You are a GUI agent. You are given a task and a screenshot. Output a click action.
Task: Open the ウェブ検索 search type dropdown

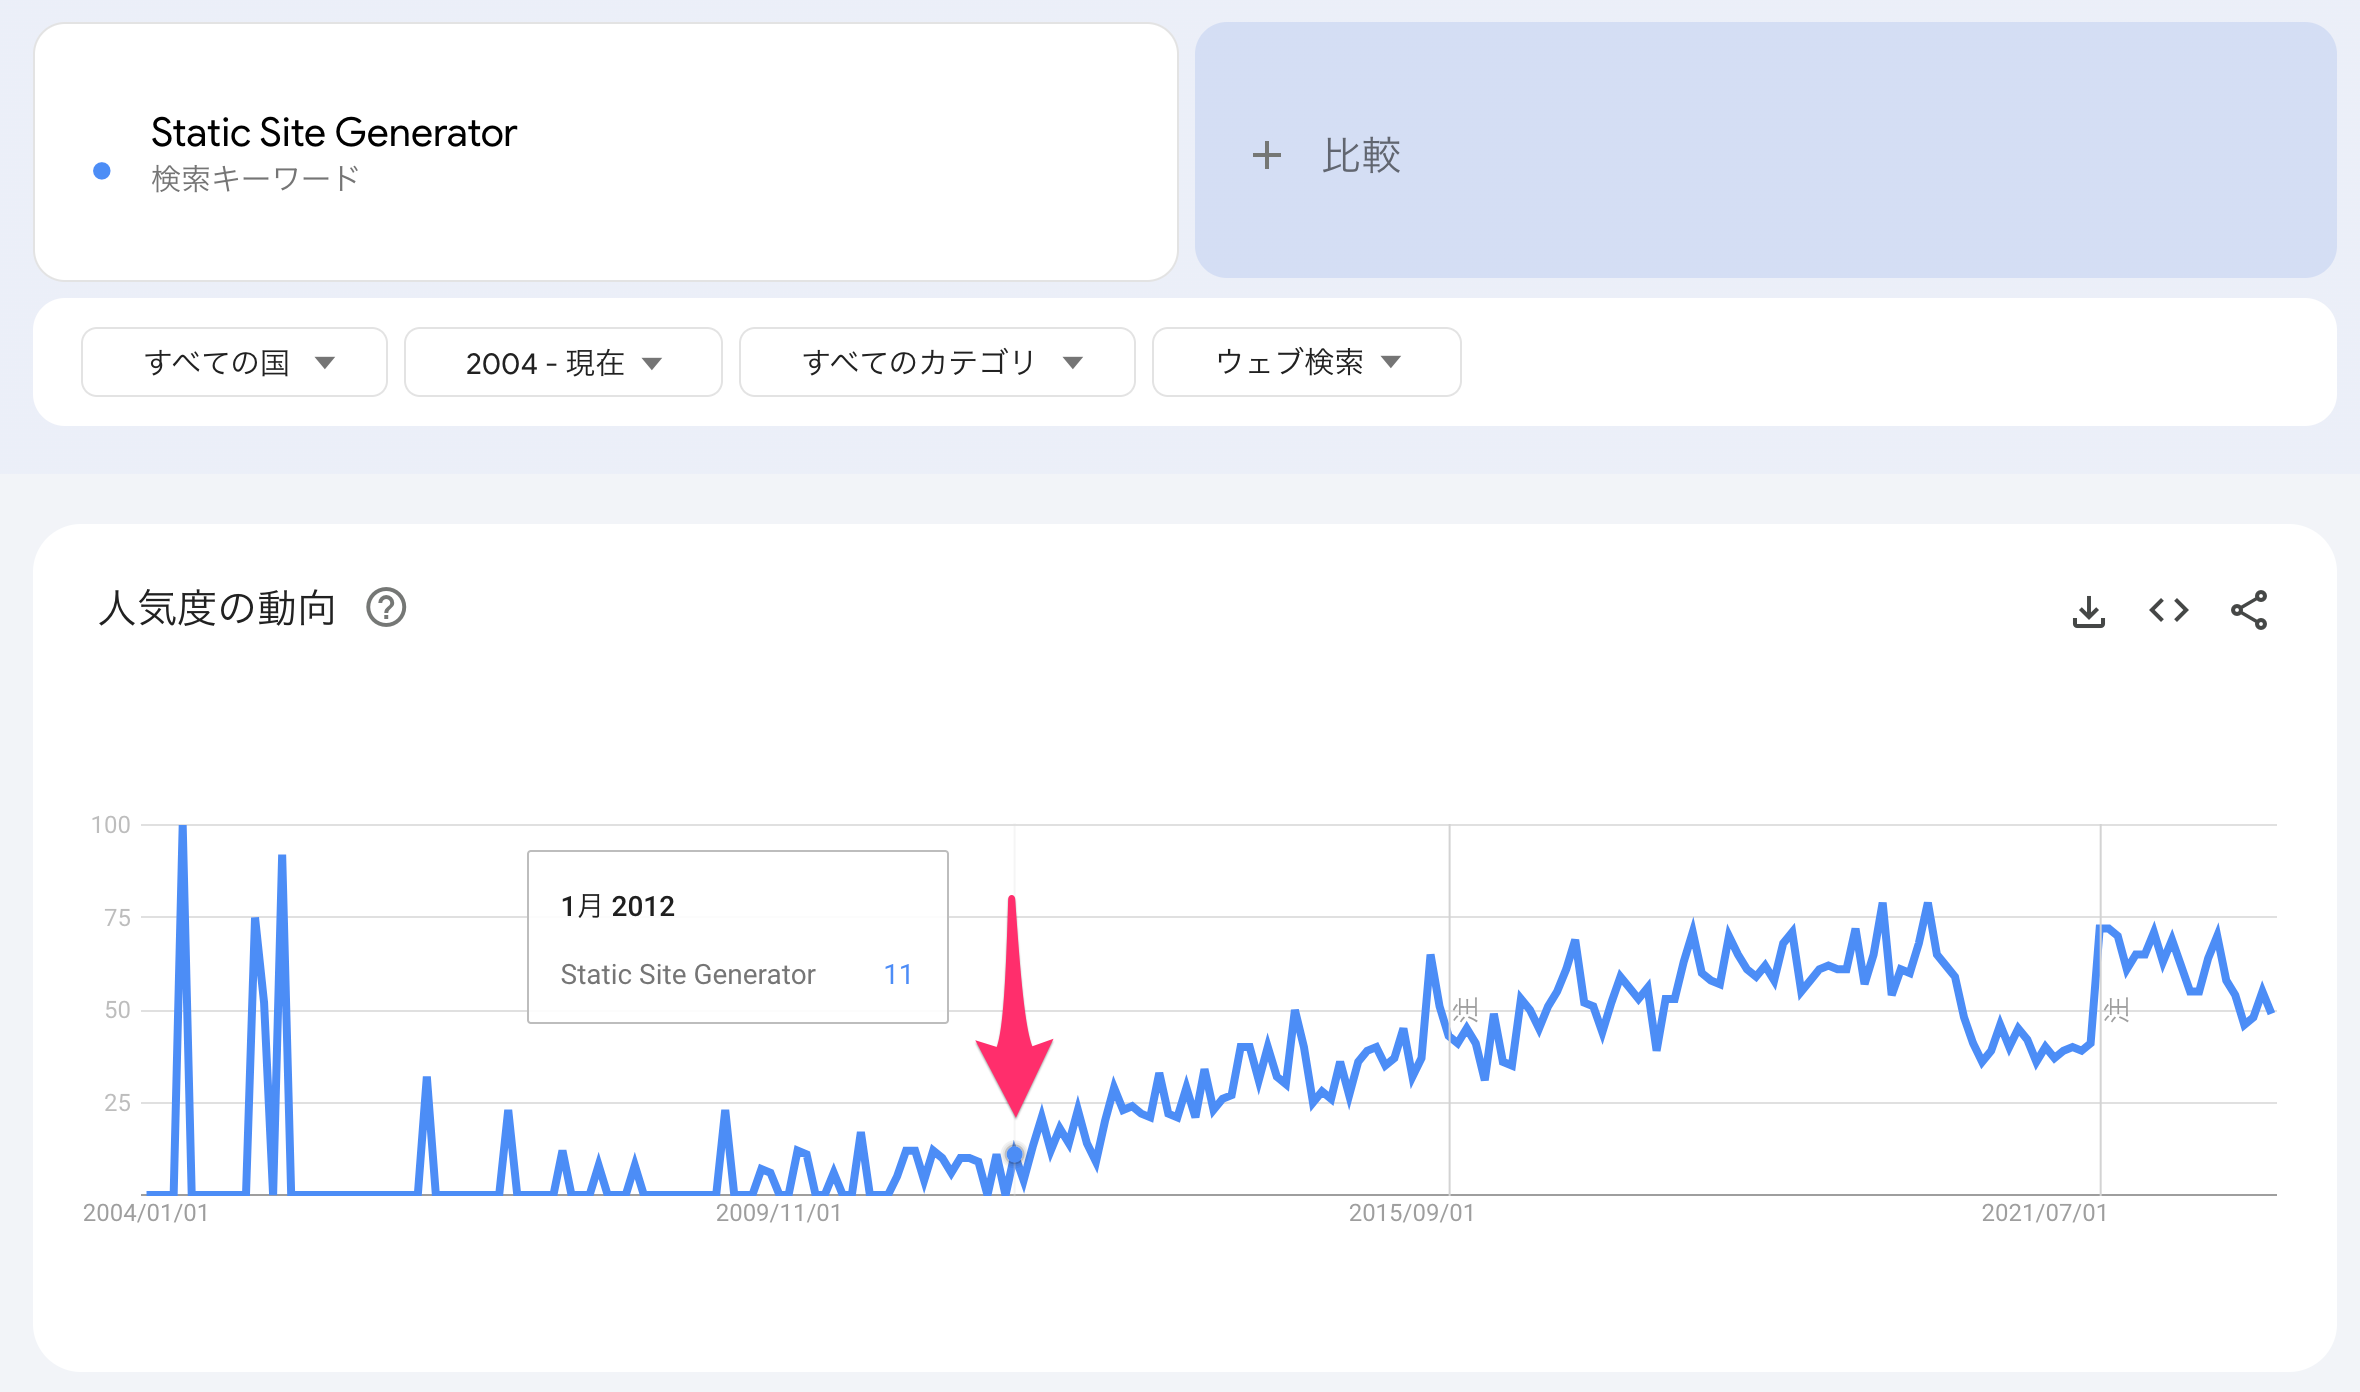pos(1306,362)
